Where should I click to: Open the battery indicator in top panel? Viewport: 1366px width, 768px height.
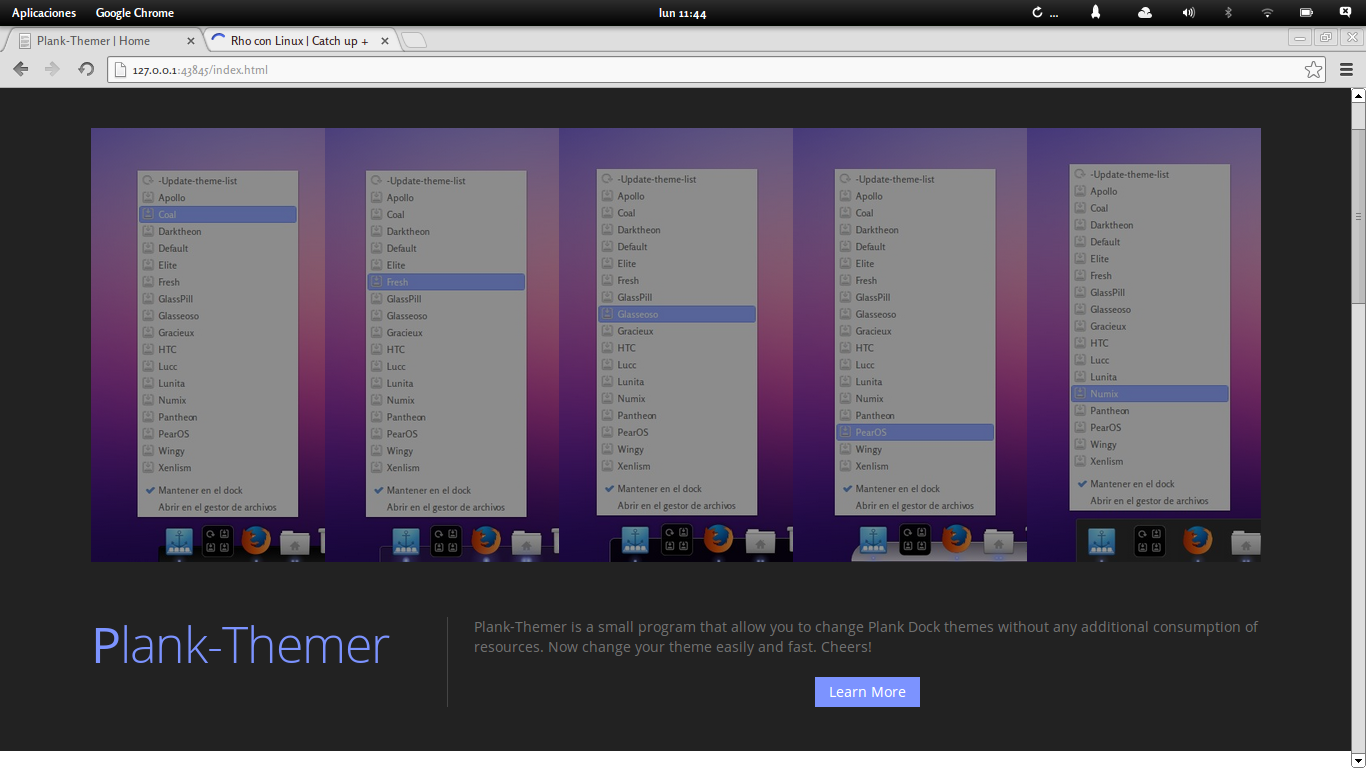click(1306, 13)
